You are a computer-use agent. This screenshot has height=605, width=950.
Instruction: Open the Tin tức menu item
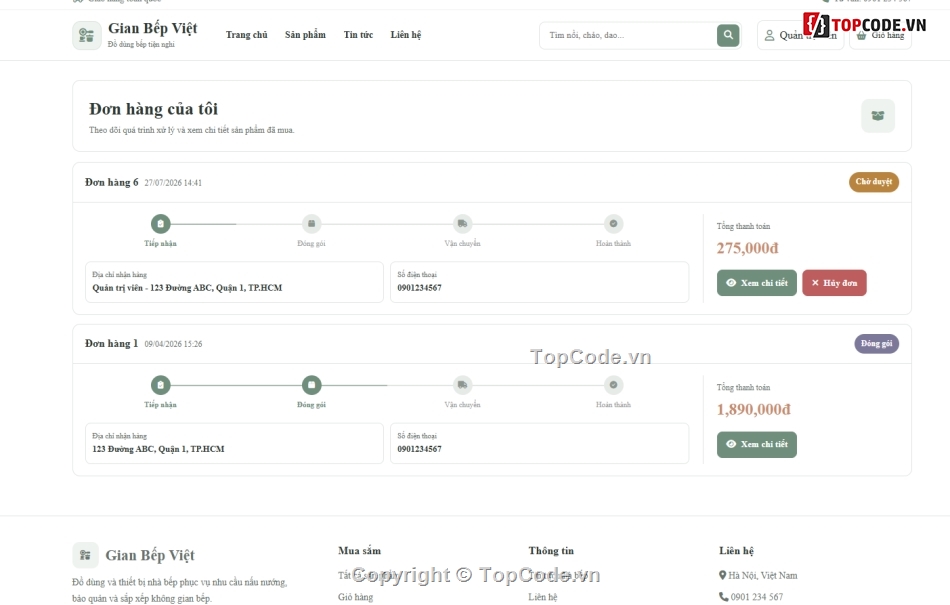(358, 35)
